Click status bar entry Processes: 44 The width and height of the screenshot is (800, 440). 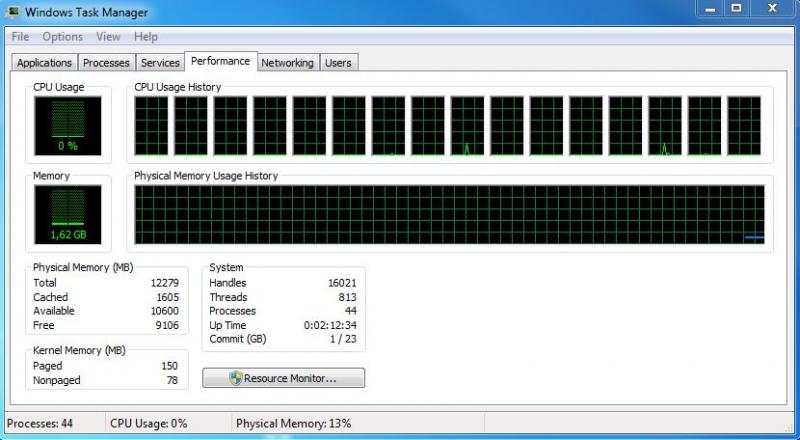40,424
